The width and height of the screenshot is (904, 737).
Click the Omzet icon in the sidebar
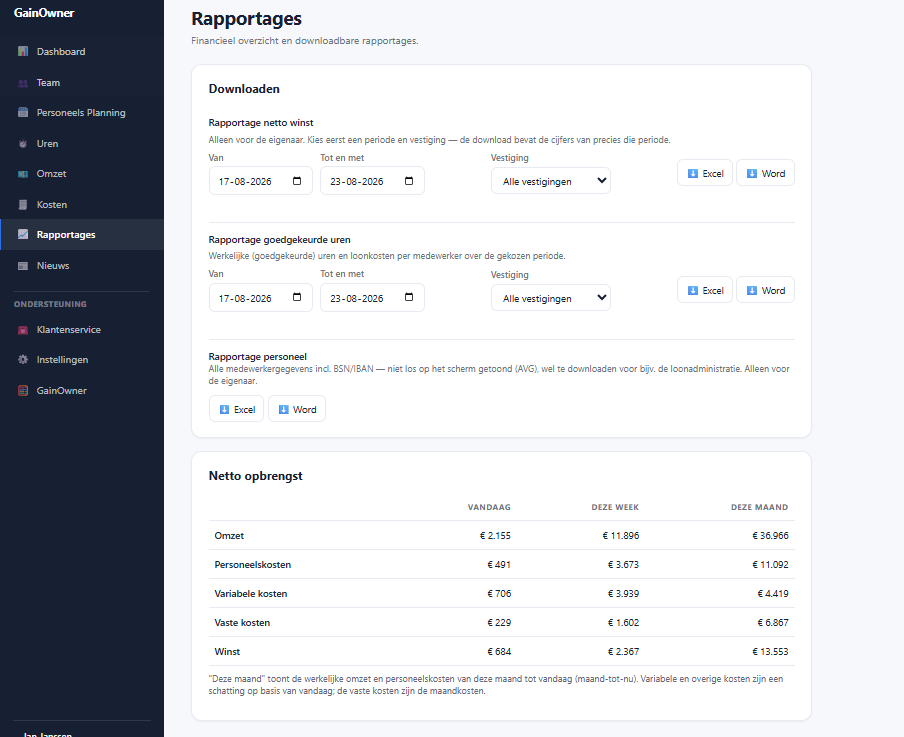click(23, 174)
